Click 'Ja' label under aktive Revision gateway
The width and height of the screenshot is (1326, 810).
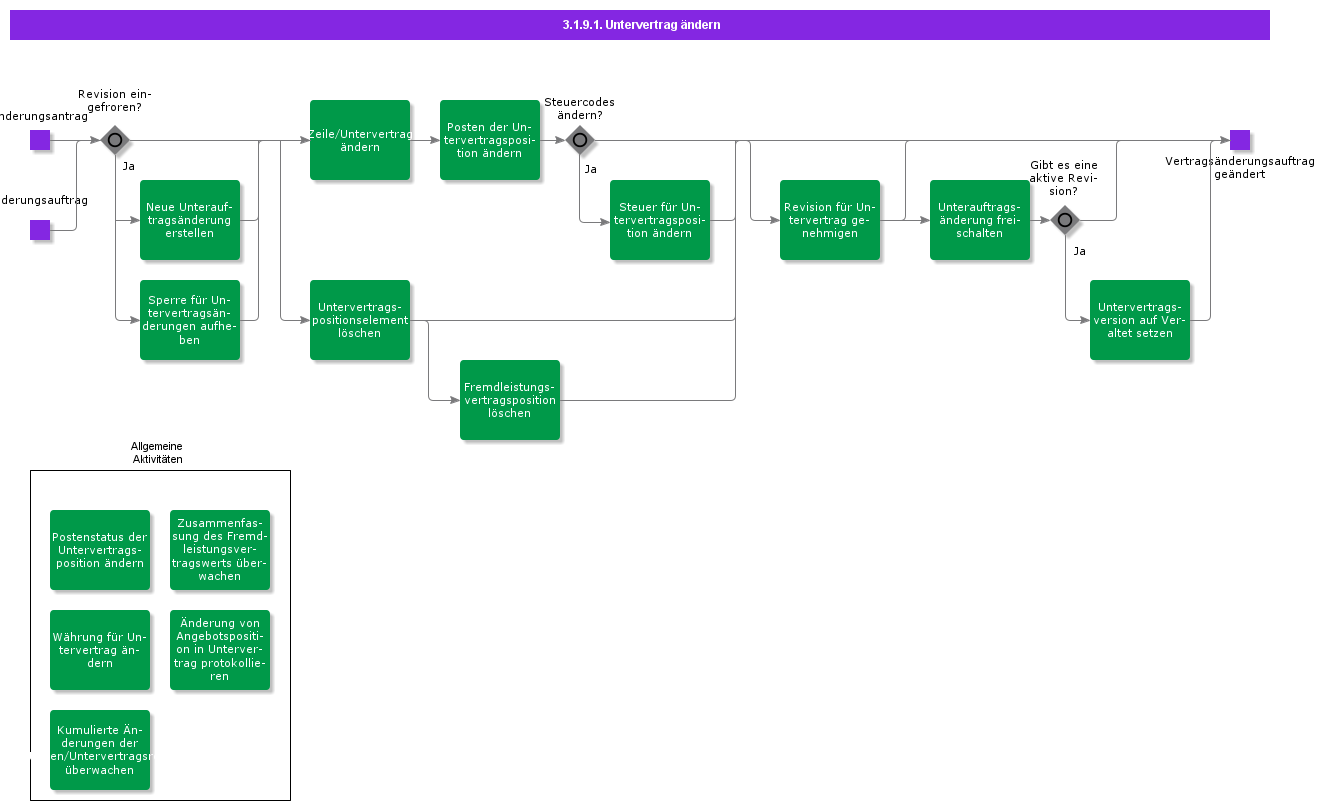click(1080, 251)
